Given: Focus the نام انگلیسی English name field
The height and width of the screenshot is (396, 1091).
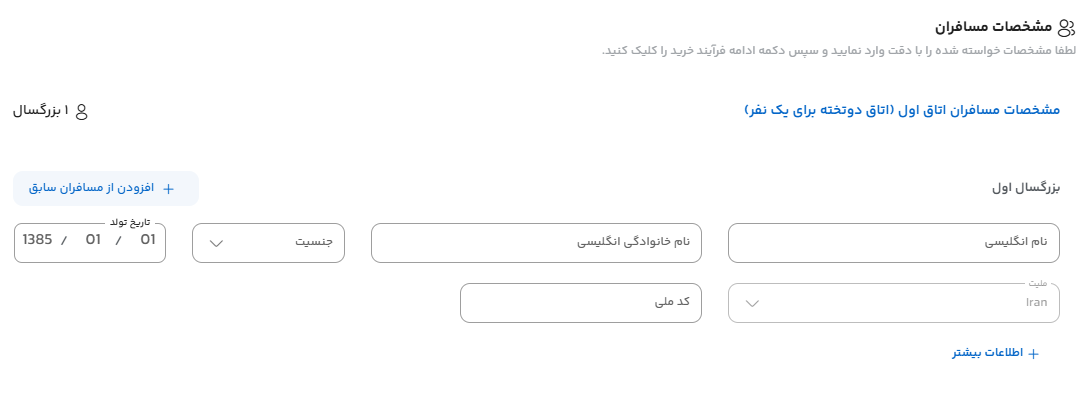Looking at the screenshot, I should [893, 243].
